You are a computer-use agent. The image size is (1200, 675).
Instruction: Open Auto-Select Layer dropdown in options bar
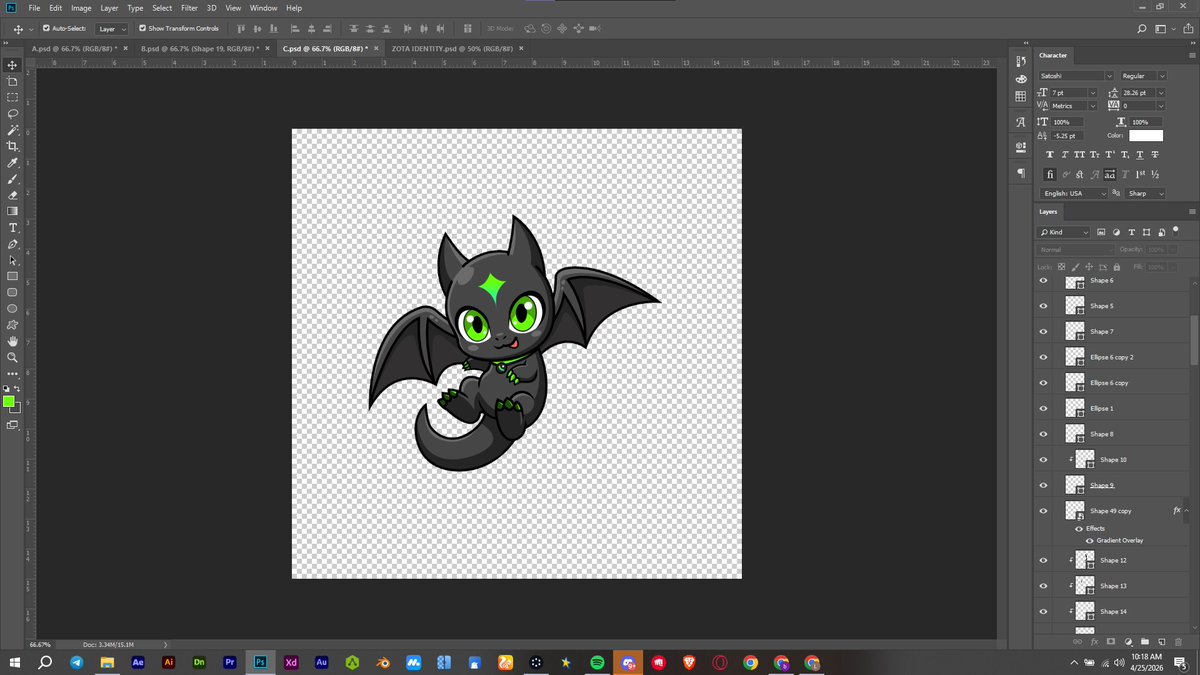(x=112, y=29)
